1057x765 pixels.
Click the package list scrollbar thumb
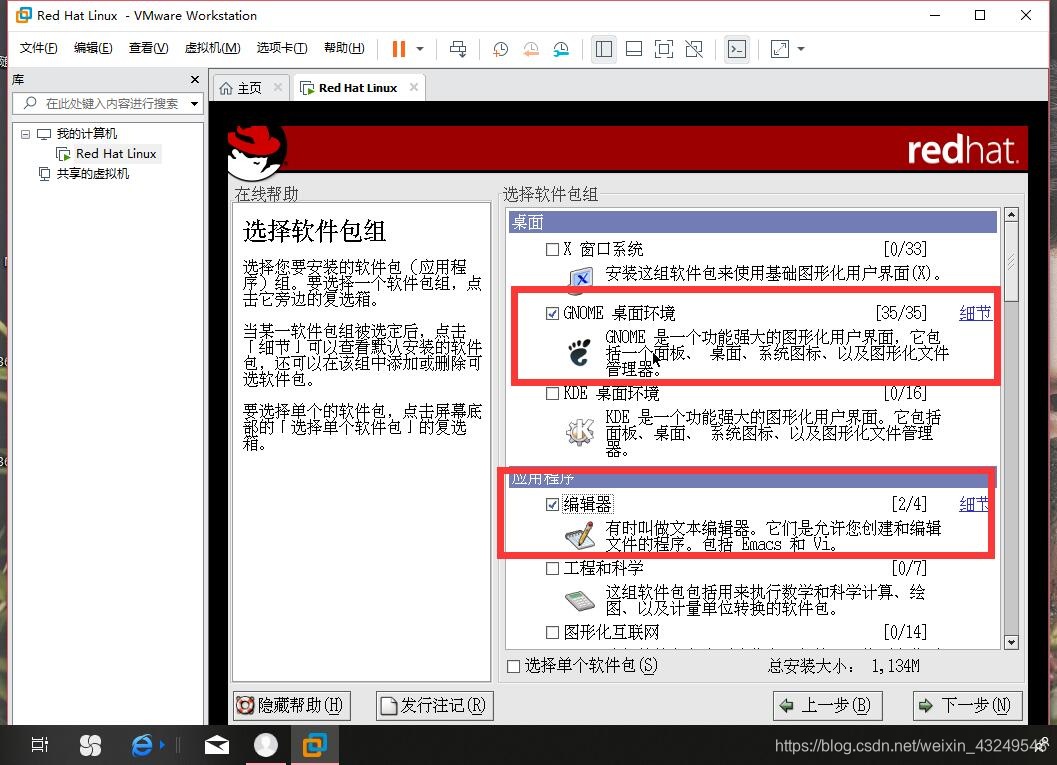pyautogui.click(x=1010, y=262)
